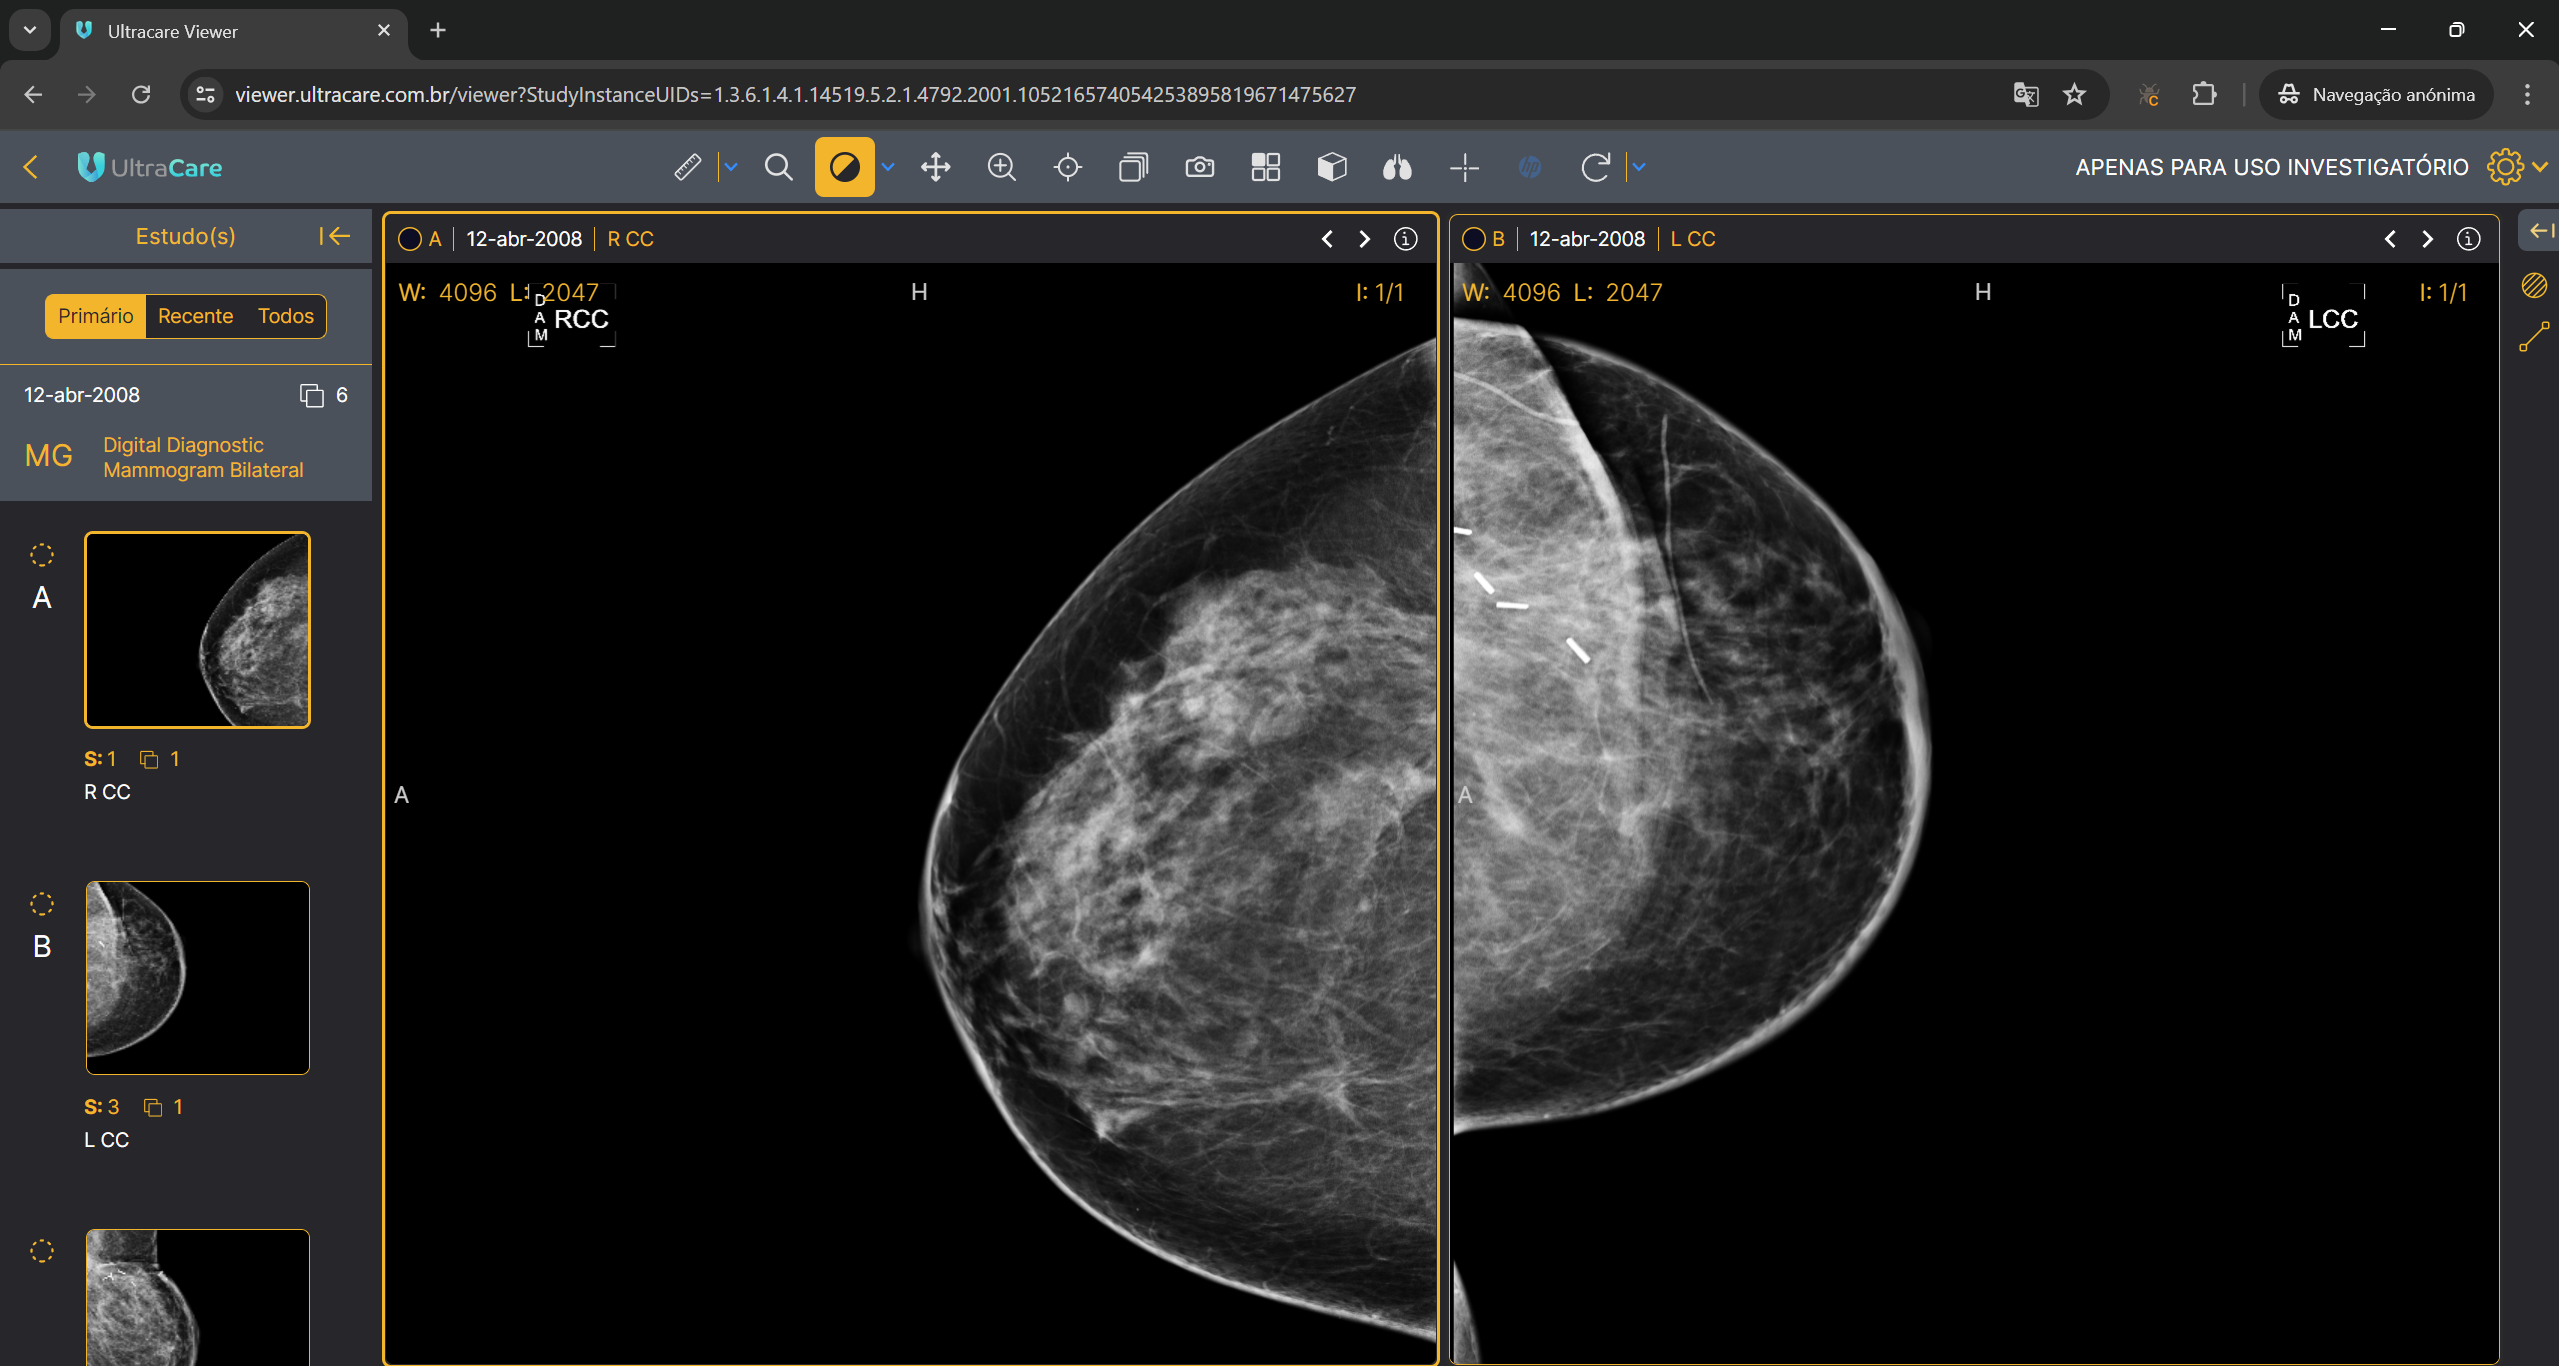Viewport: 2559px width, 1366px height.
Task: Activate the pan (move arrows) tool
Action: (935, 167)
